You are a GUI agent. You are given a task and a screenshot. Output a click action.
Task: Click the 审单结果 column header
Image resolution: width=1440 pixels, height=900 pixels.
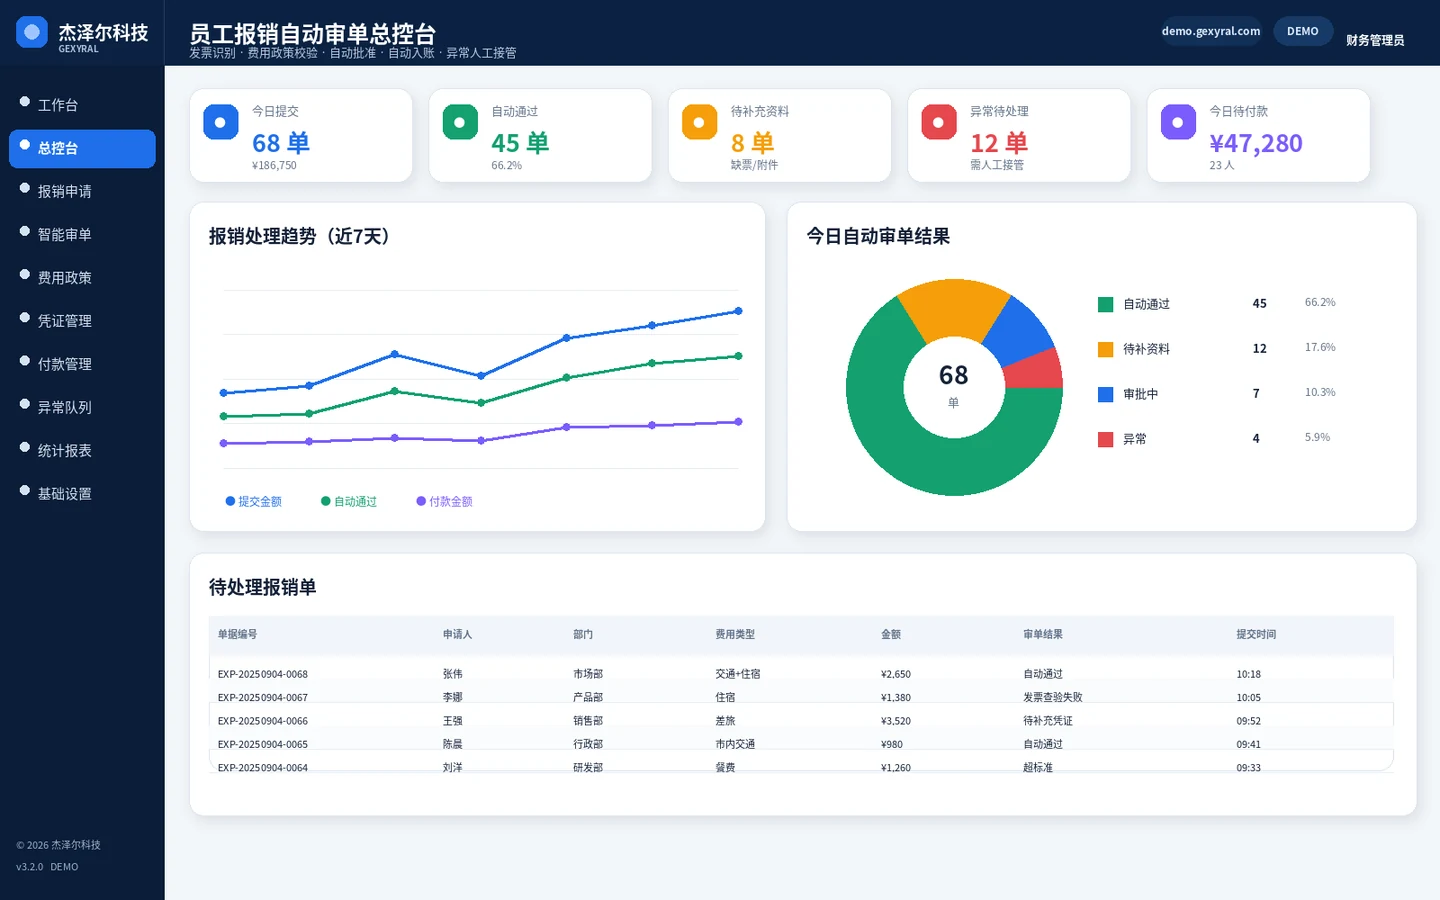1043,634
